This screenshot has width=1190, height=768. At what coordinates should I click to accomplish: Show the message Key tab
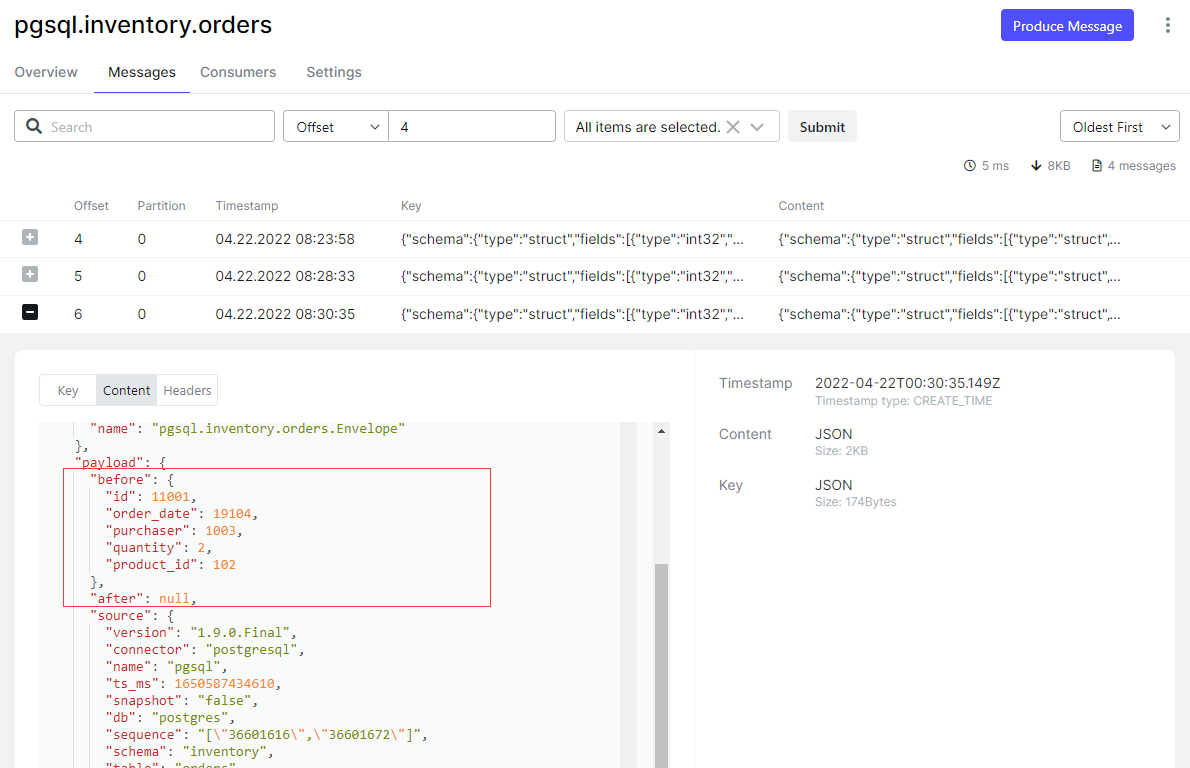tap(68, 390)
